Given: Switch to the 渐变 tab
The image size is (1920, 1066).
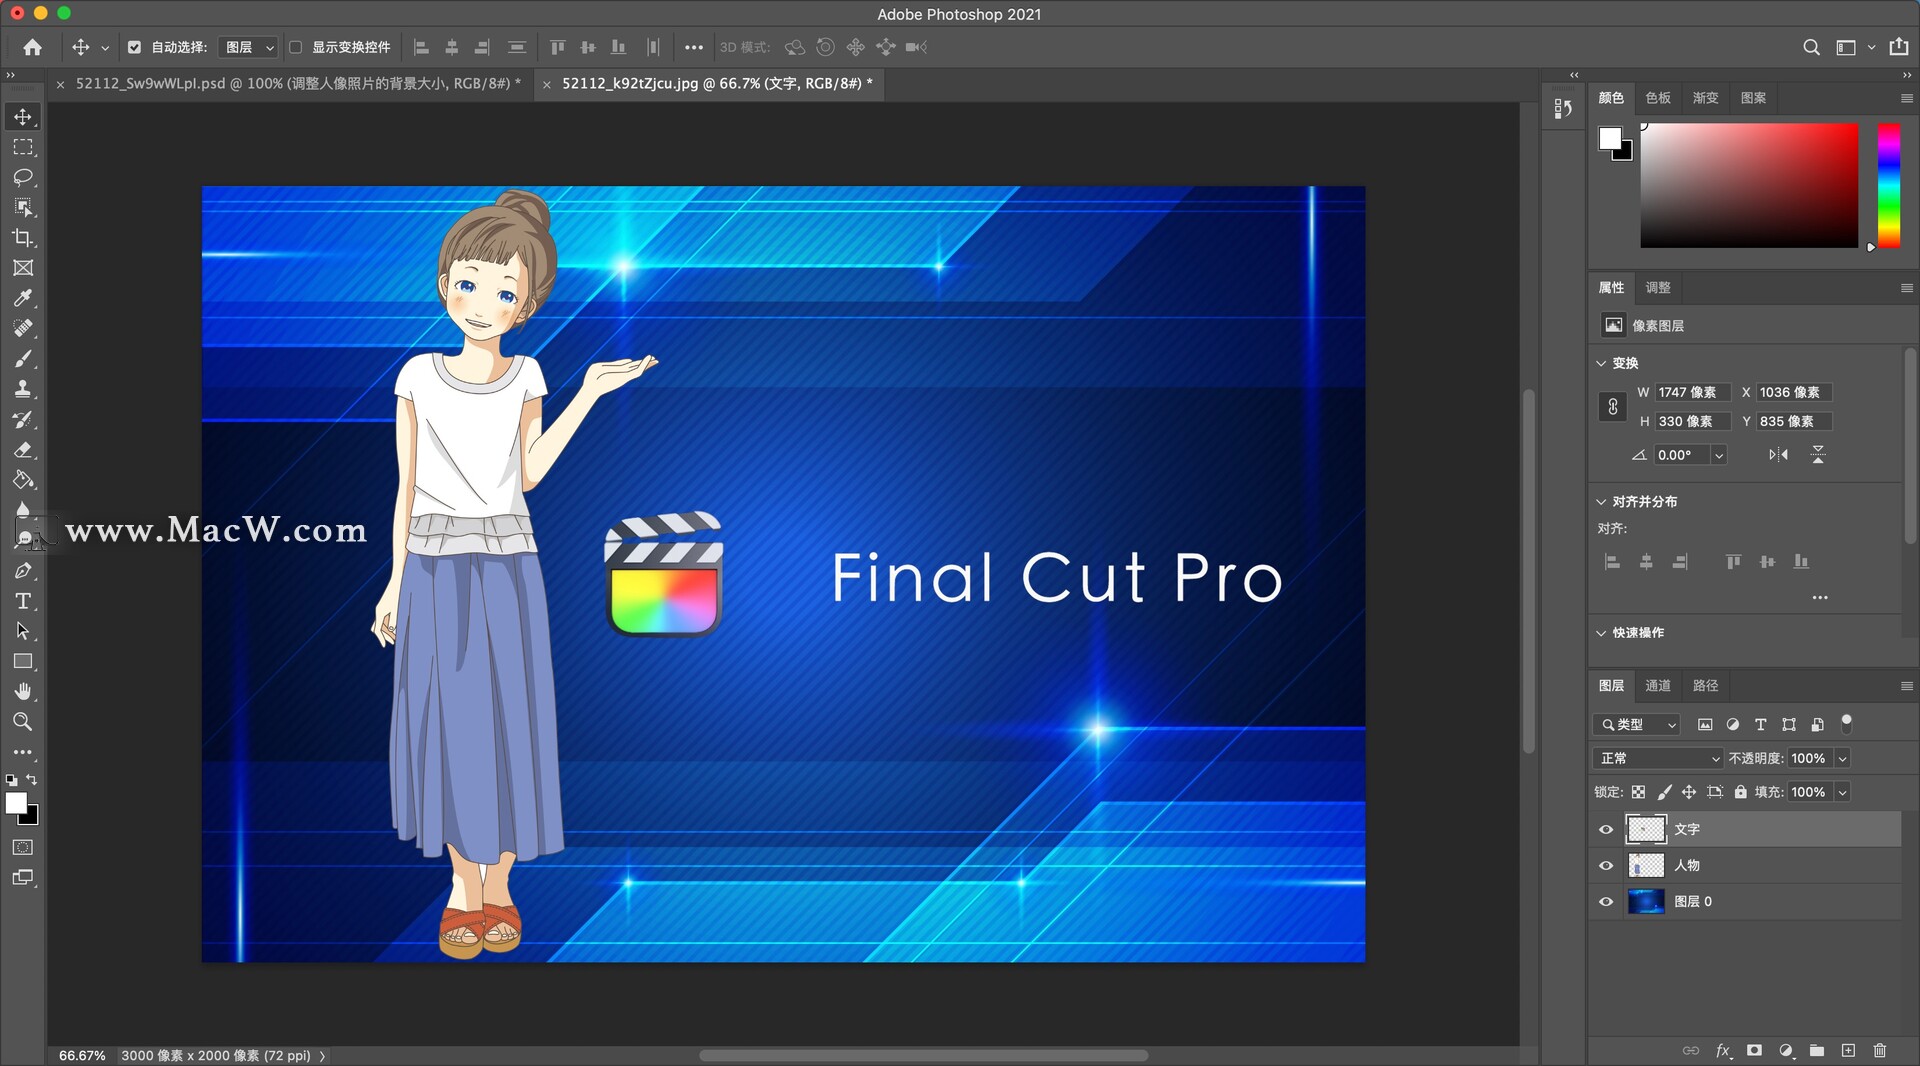Looking at the screenshot, I should pos(1705,98).
